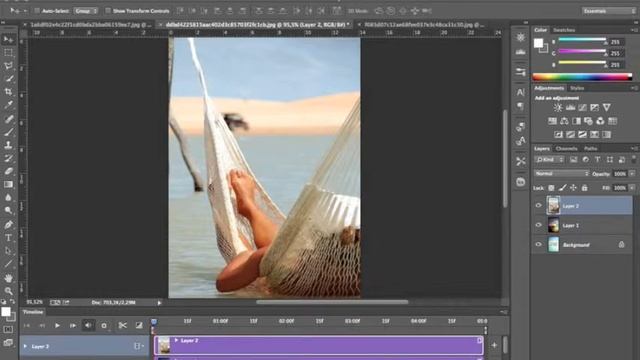Open the Auto-Select Group dropdown

pos(85,11)
